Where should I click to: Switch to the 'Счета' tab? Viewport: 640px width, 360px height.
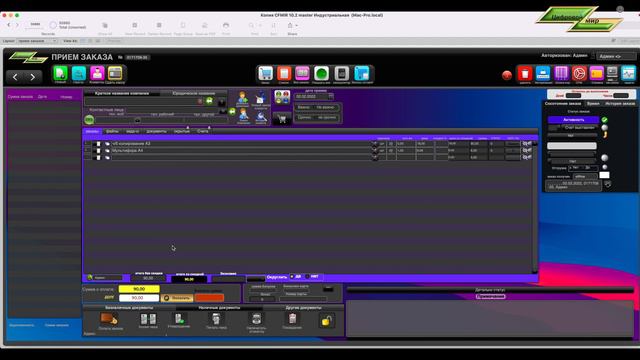(202, 131)
